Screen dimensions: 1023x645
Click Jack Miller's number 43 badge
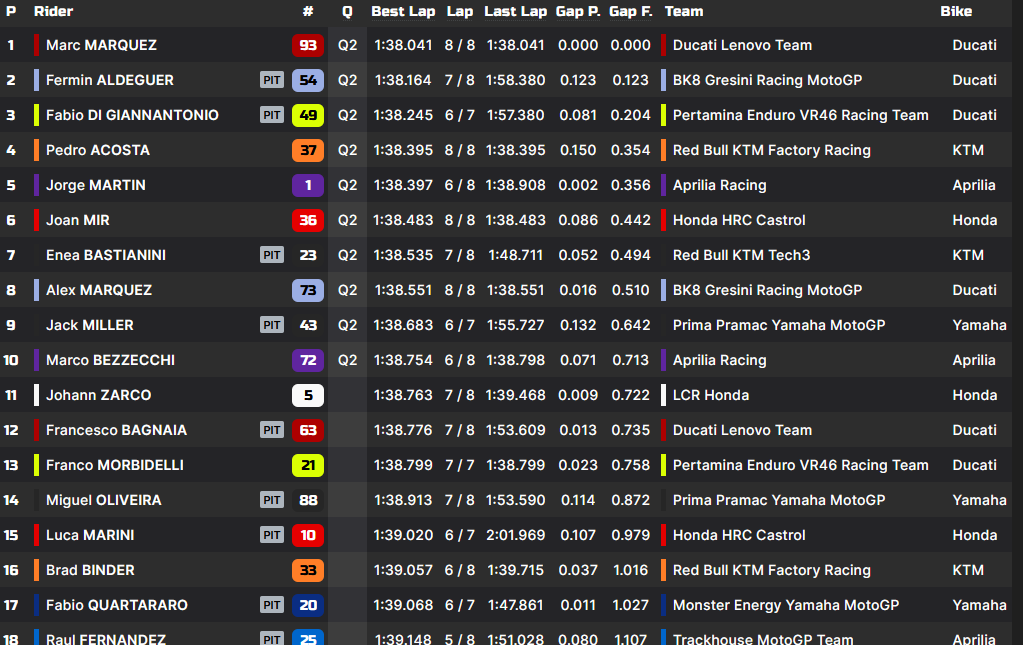tap(308, 325)
